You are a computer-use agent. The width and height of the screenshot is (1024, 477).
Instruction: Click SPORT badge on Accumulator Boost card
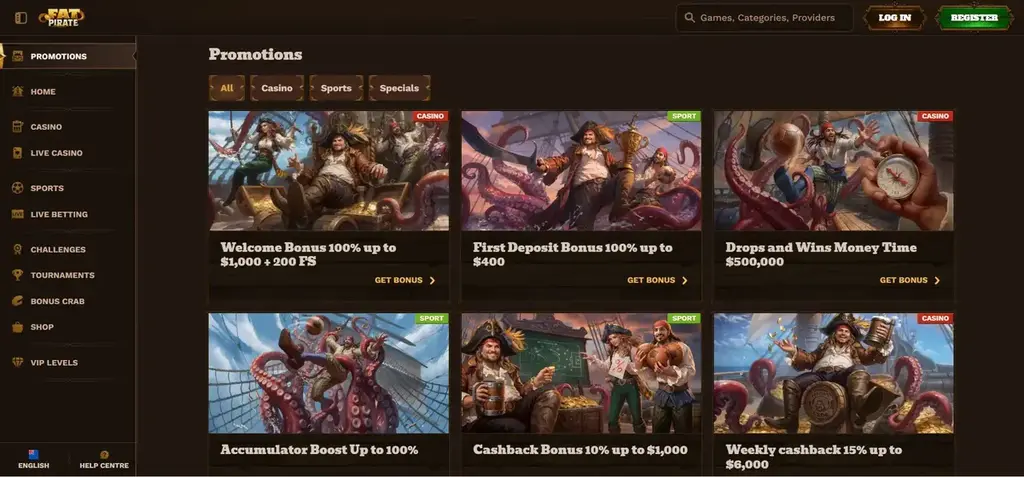(432, 319)
